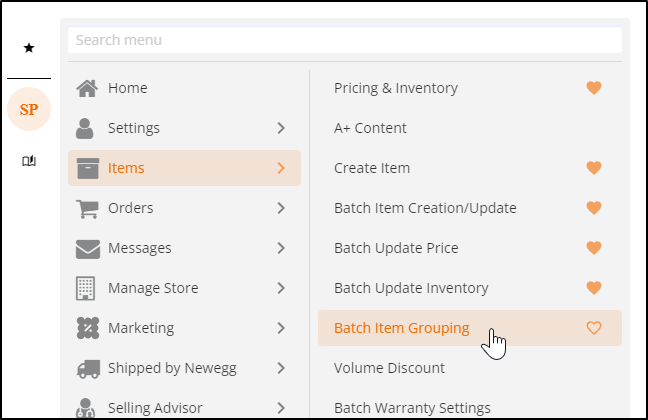Screen dimensions: 648x420
Task: Toggle Batch Update Price favorite heart
Action: pos(594,248)
